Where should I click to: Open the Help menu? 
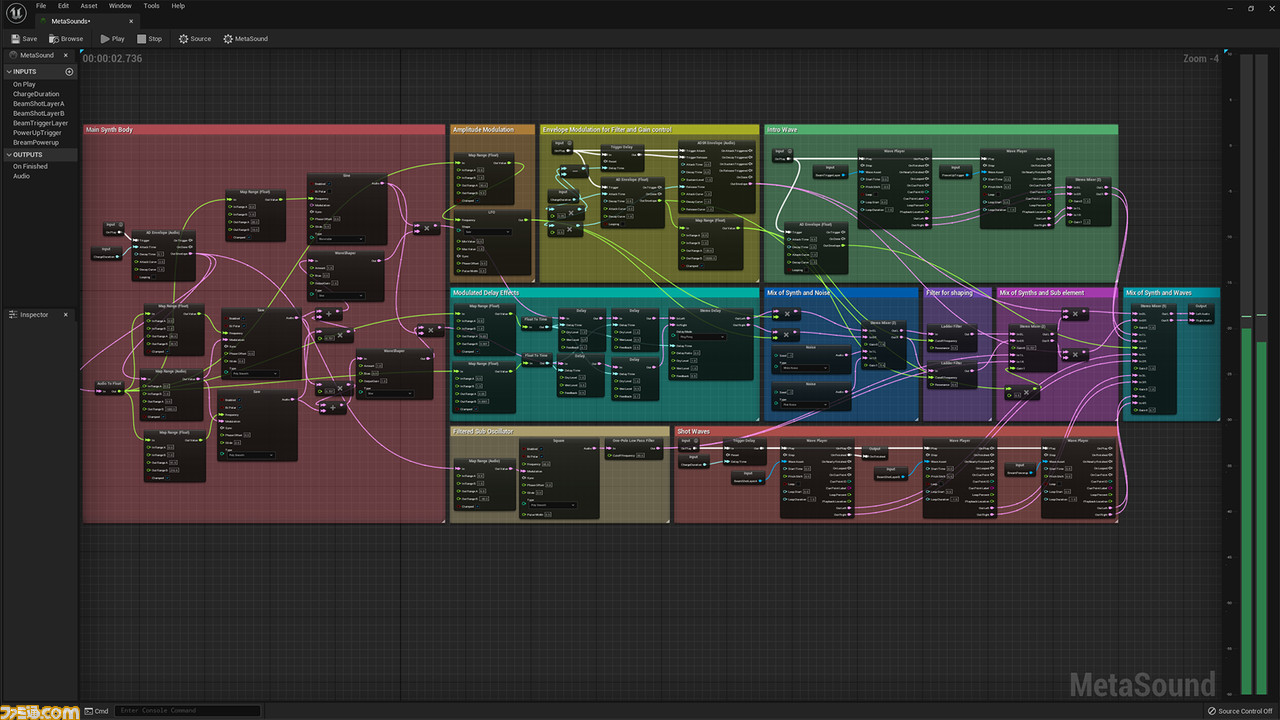click(178, 6)
